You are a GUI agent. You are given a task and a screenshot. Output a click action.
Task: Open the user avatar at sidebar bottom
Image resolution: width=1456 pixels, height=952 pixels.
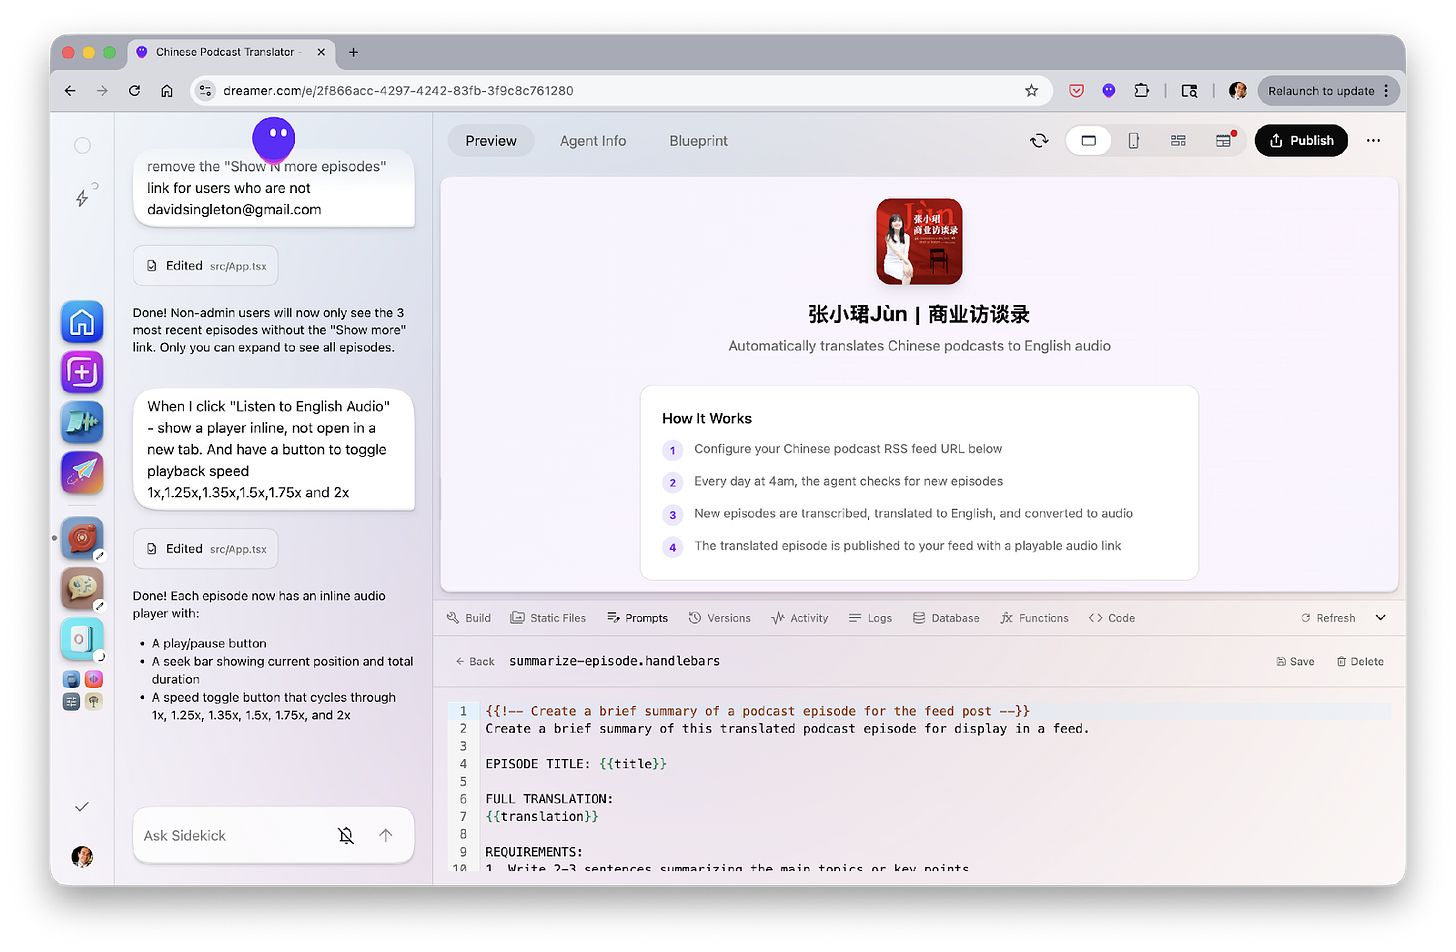pos(82,856)
